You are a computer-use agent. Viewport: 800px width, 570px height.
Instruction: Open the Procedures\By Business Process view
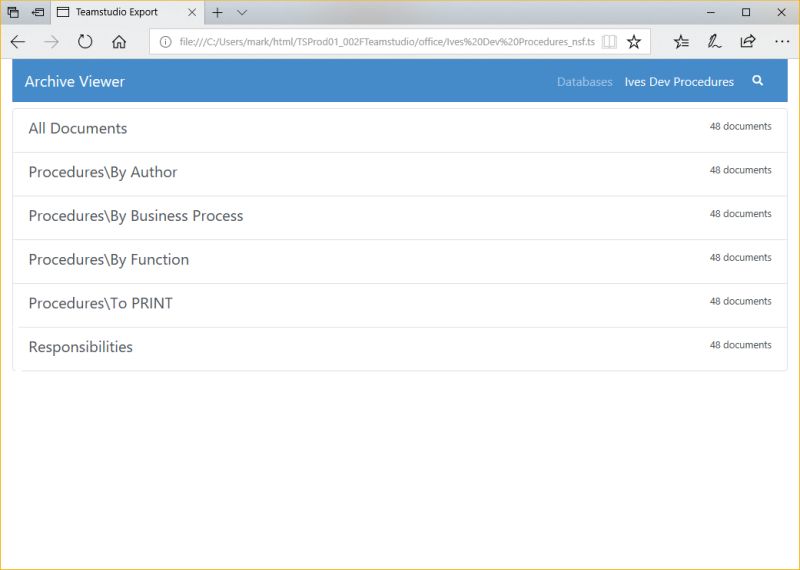click(x=400, y=218)
